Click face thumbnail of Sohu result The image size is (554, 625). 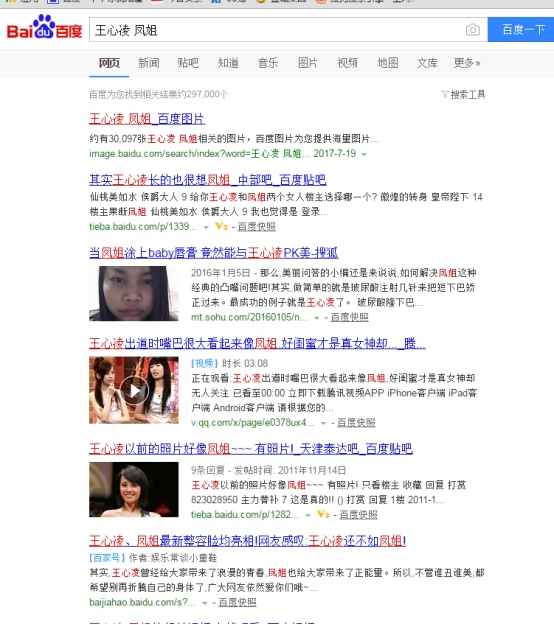(x=134, y=293)
